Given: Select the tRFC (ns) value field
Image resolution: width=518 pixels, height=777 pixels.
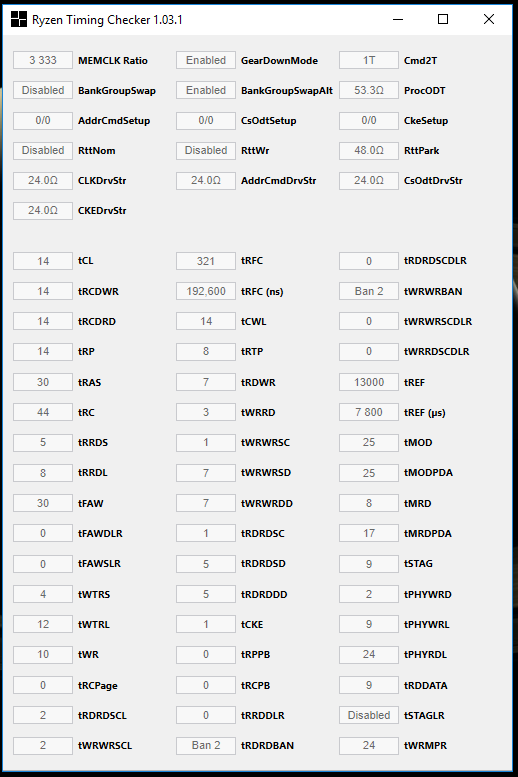Looking at the screenshot, I should (x=206, y=291).
